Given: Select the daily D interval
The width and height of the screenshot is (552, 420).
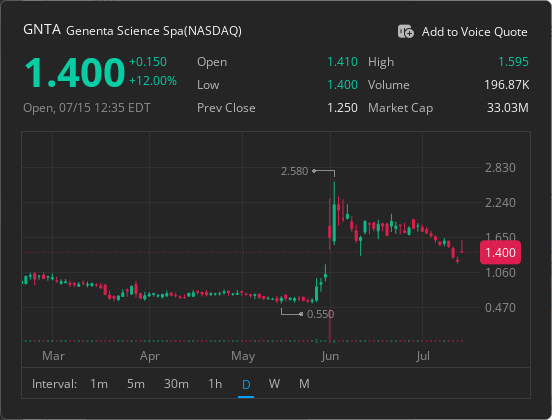Looking at the screenshot, I should point(246,384).
